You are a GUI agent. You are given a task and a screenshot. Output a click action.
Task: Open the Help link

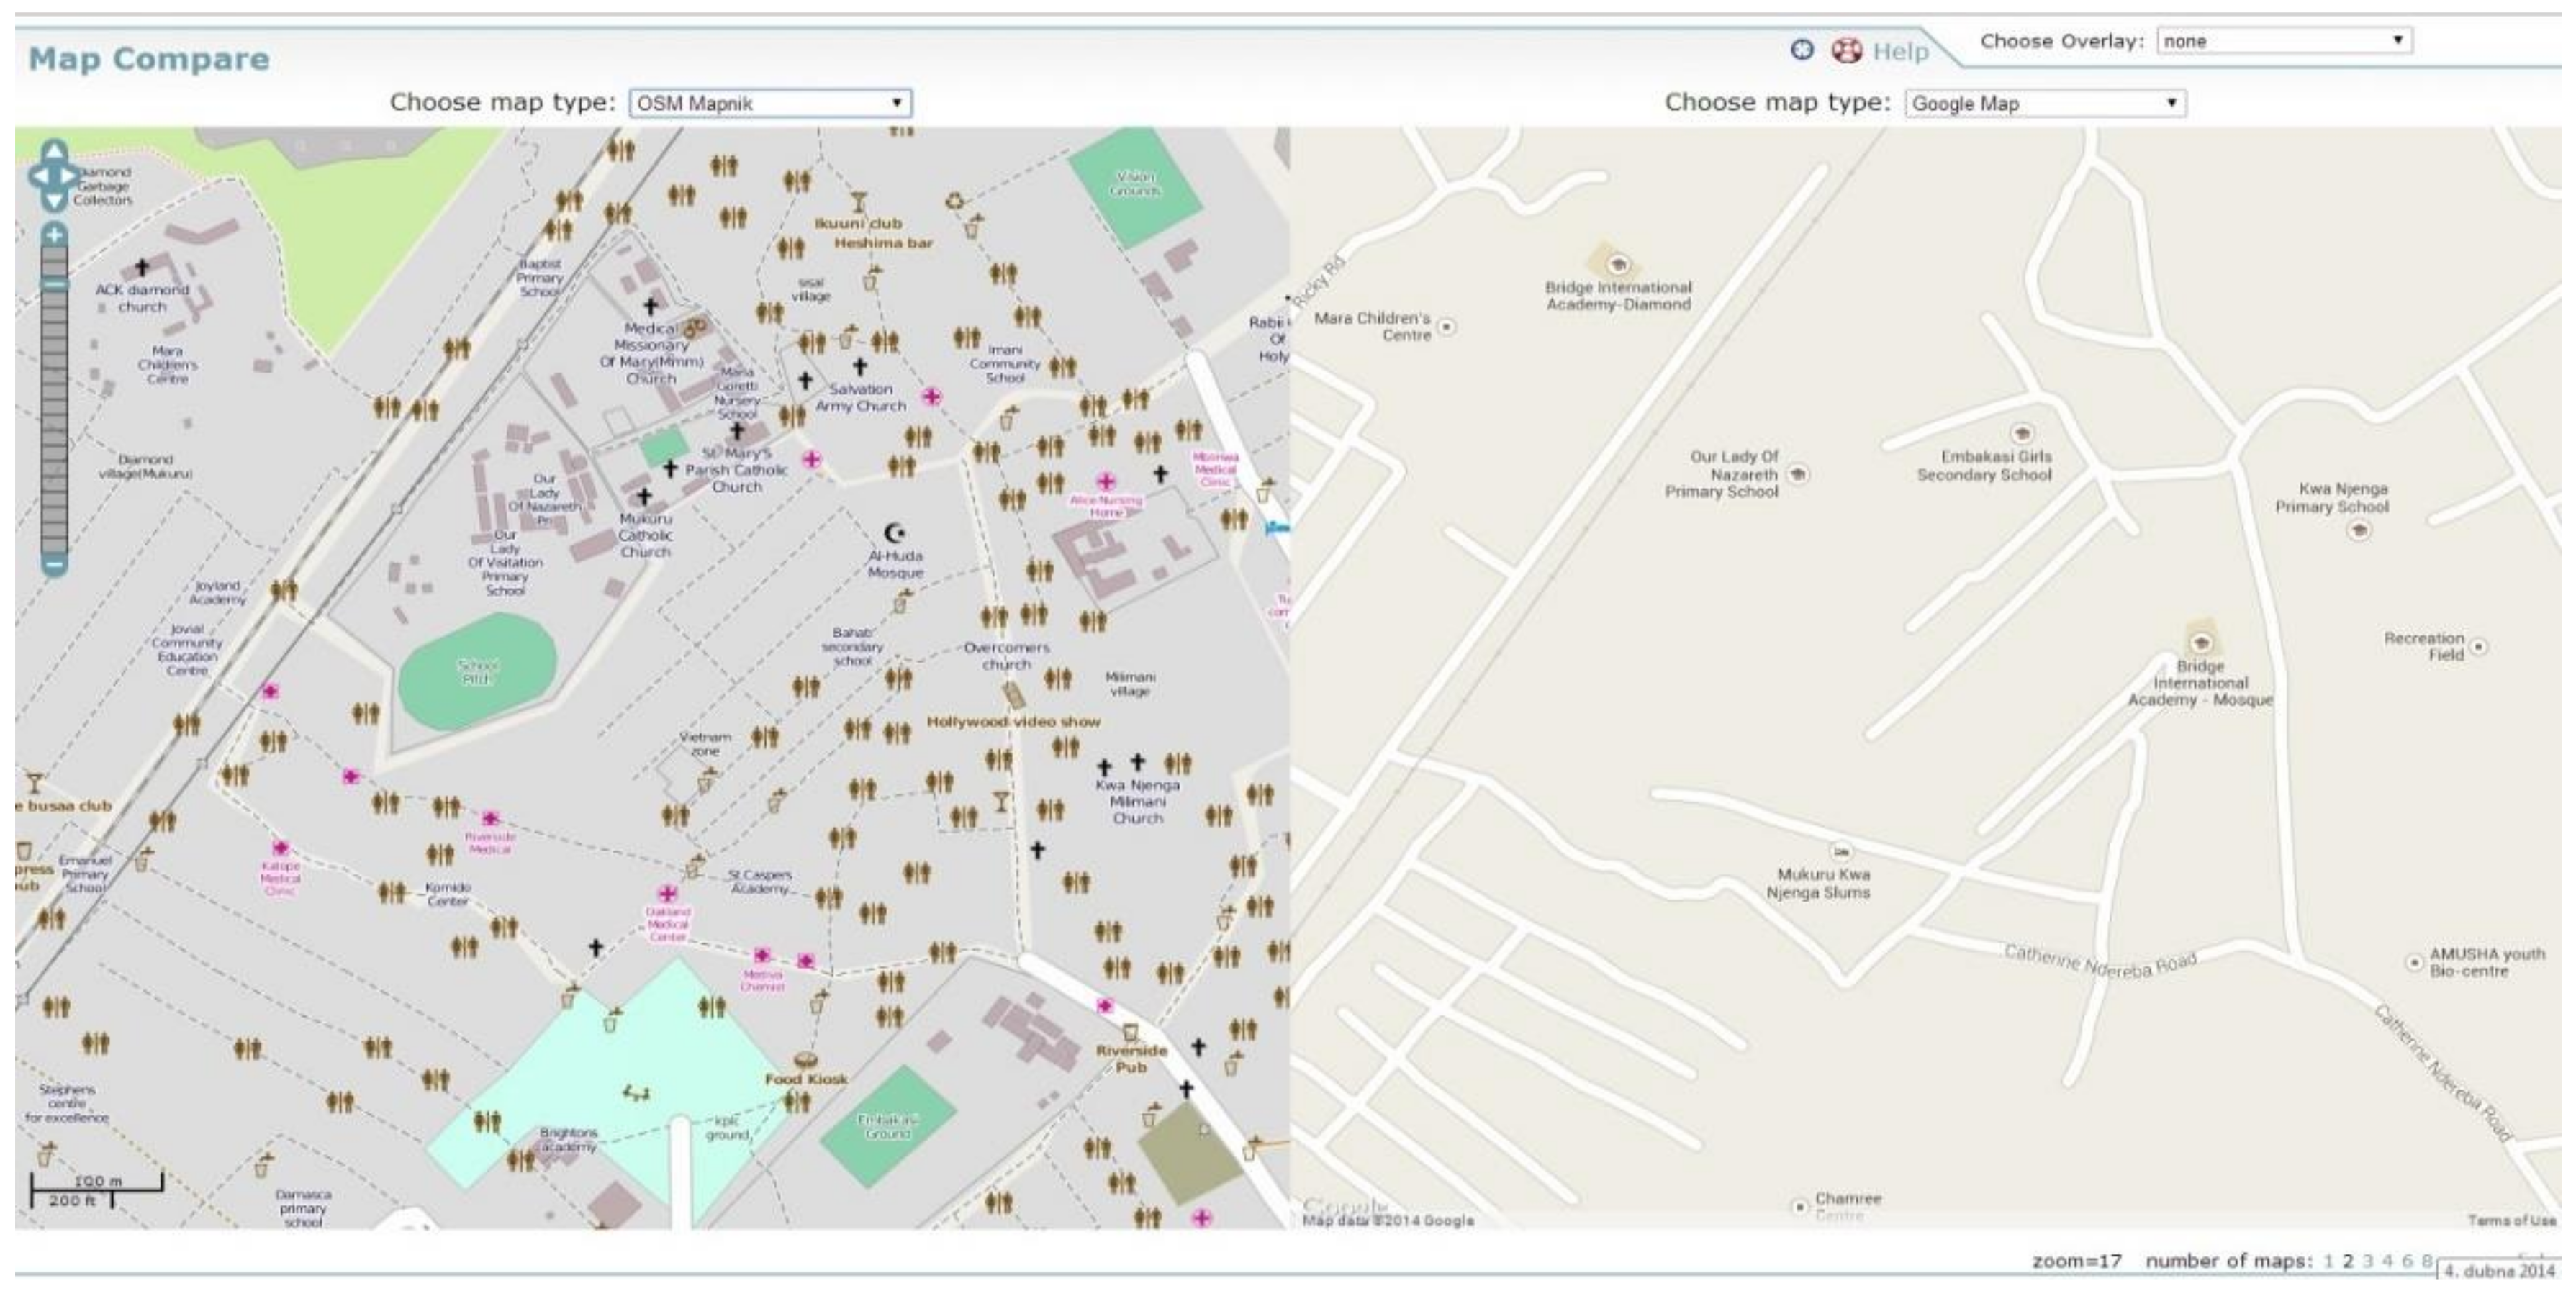[x=1900, y=51]
